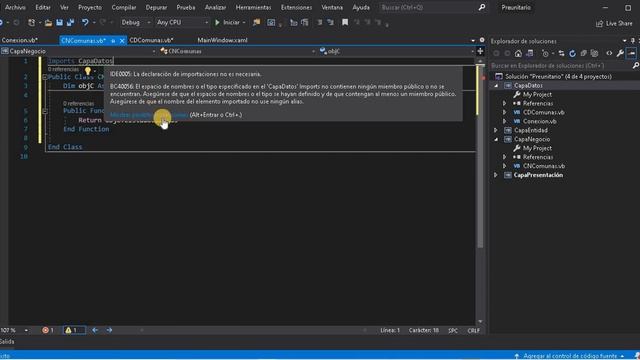Open the objC member dropdown
The width and height of the screenshot is (640, 360).
pyautogui.click(x=397, y=51)
